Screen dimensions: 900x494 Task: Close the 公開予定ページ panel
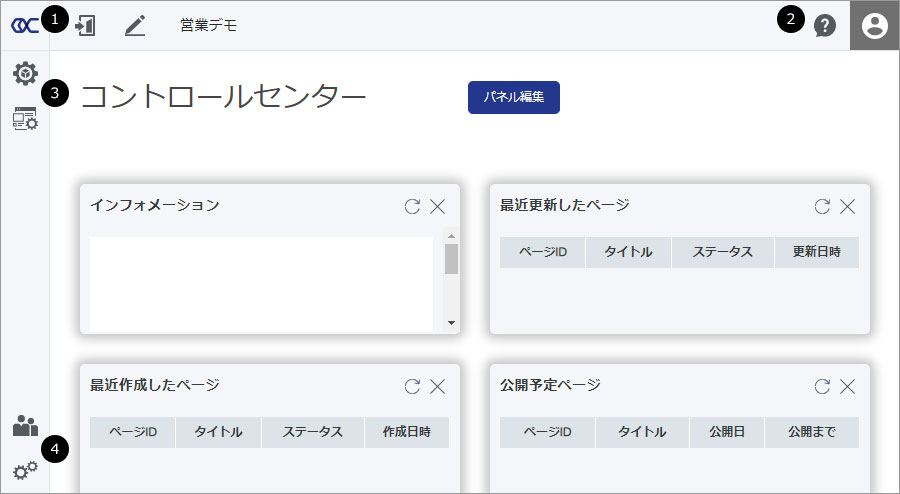(x=847, y=386)
